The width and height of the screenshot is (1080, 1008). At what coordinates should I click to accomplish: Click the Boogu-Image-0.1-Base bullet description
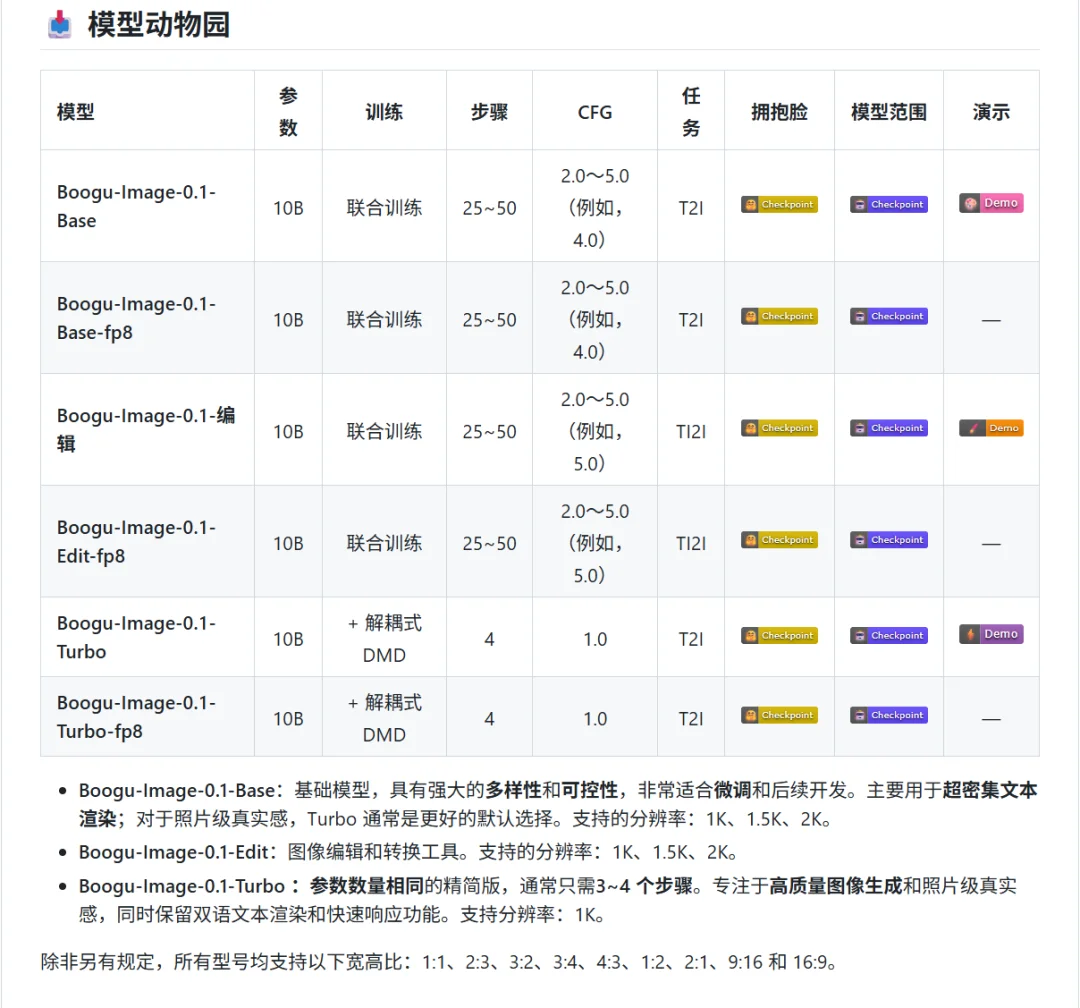(x=558, y=804)
